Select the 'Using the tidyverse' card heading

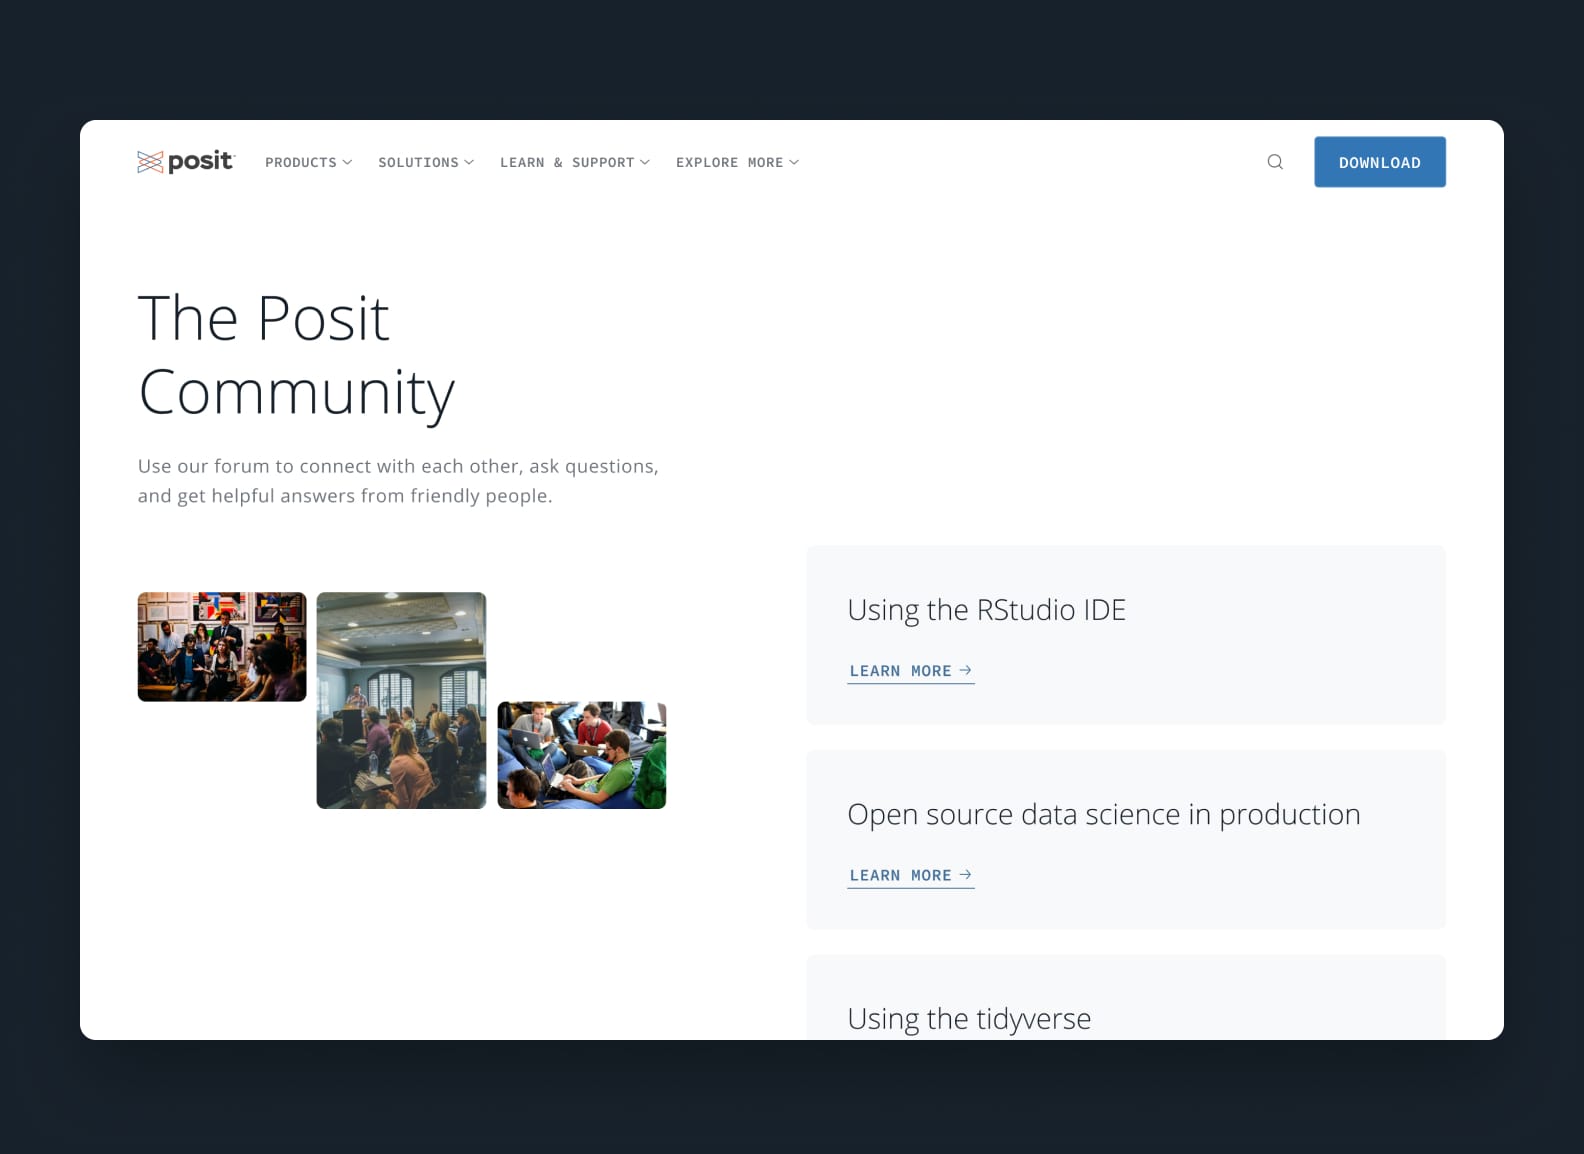pos(969,1019)
